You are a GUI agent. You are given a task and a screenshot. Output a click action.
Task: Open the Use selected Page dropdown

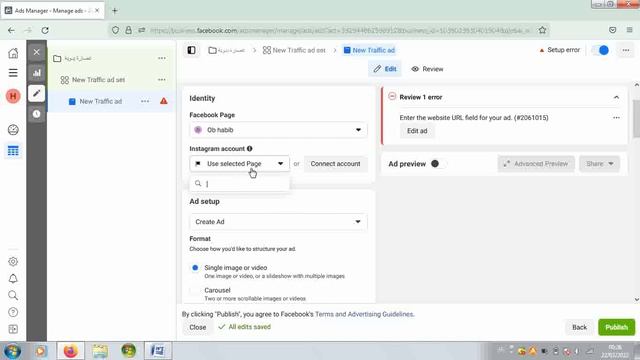239,164
